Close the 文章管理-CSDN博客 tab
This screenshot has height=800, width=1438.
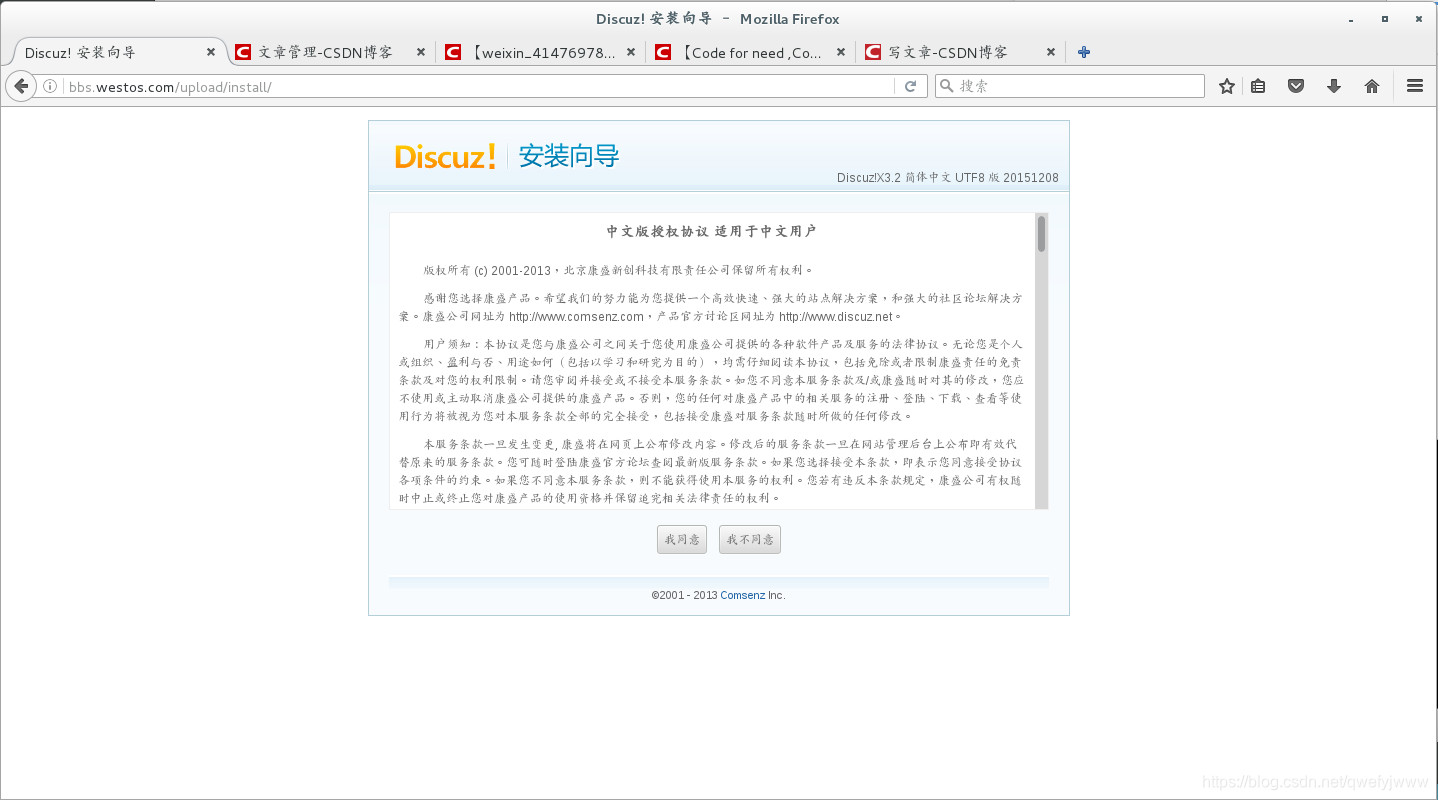421,52
